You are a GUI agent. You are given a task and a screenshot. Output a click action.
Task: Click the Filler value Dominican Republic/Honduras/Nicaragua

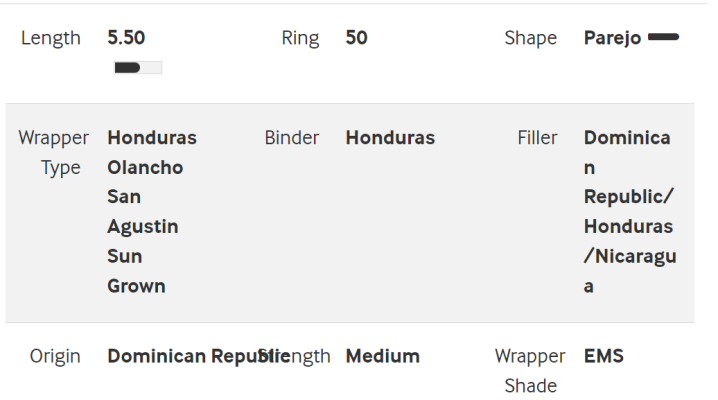tap(630, 212)
